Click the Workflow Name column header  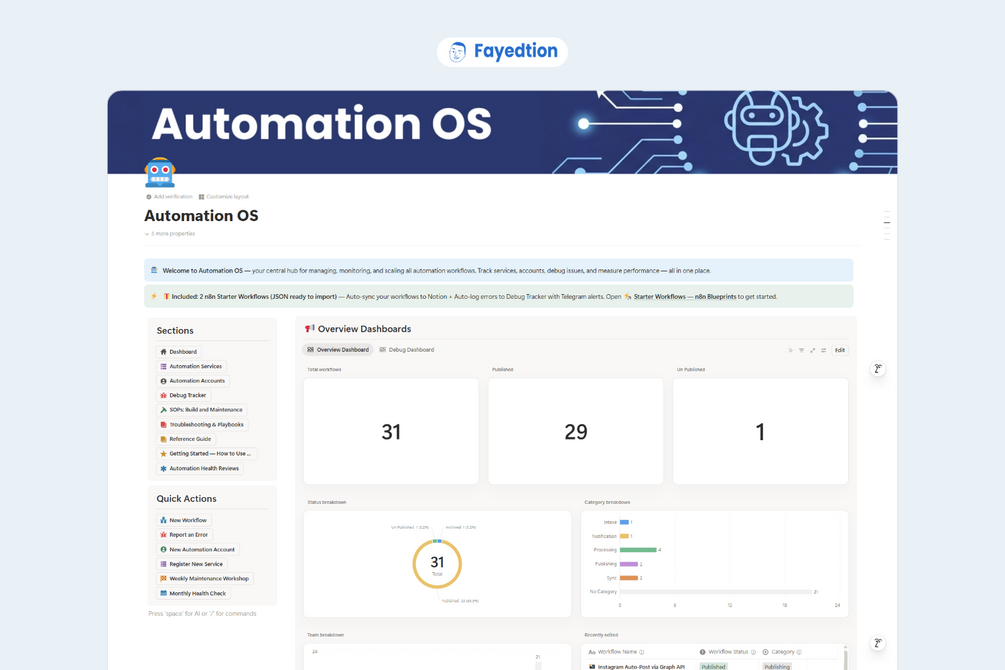(617, 652)
